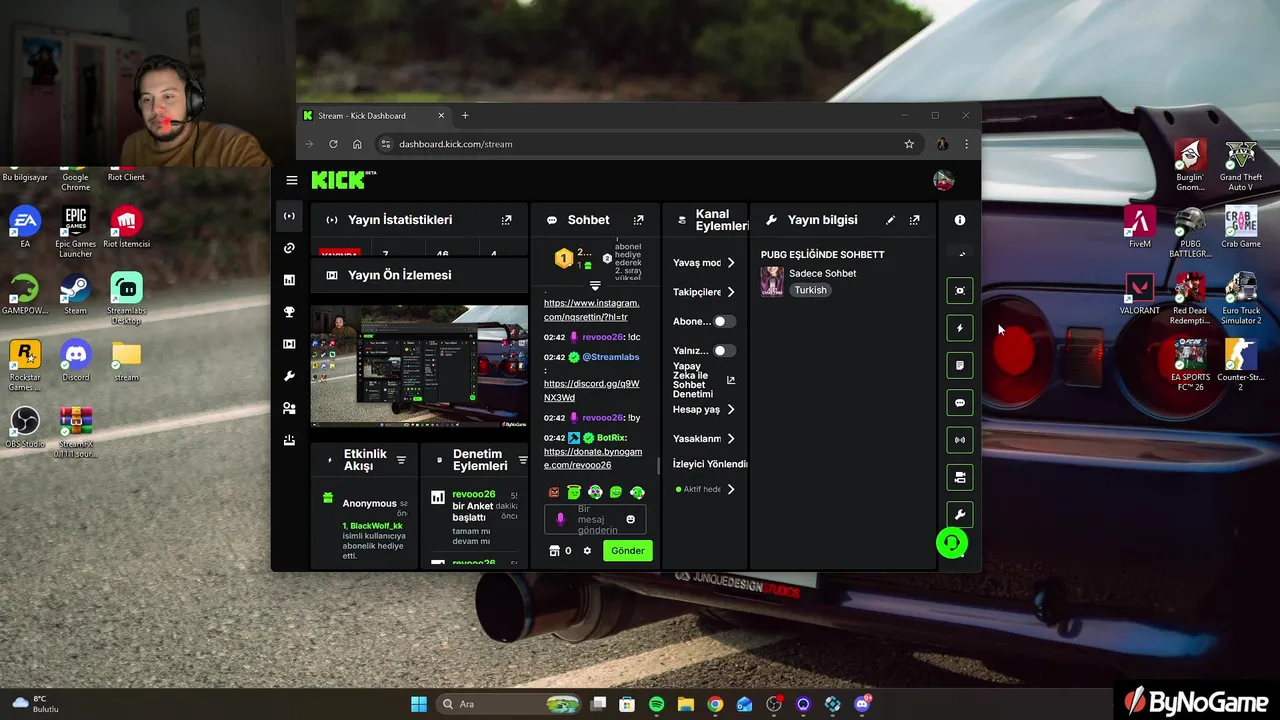1280x720 pixels.
Task: Open Spotify from the taskbar
Action: [x=656, y=704]
